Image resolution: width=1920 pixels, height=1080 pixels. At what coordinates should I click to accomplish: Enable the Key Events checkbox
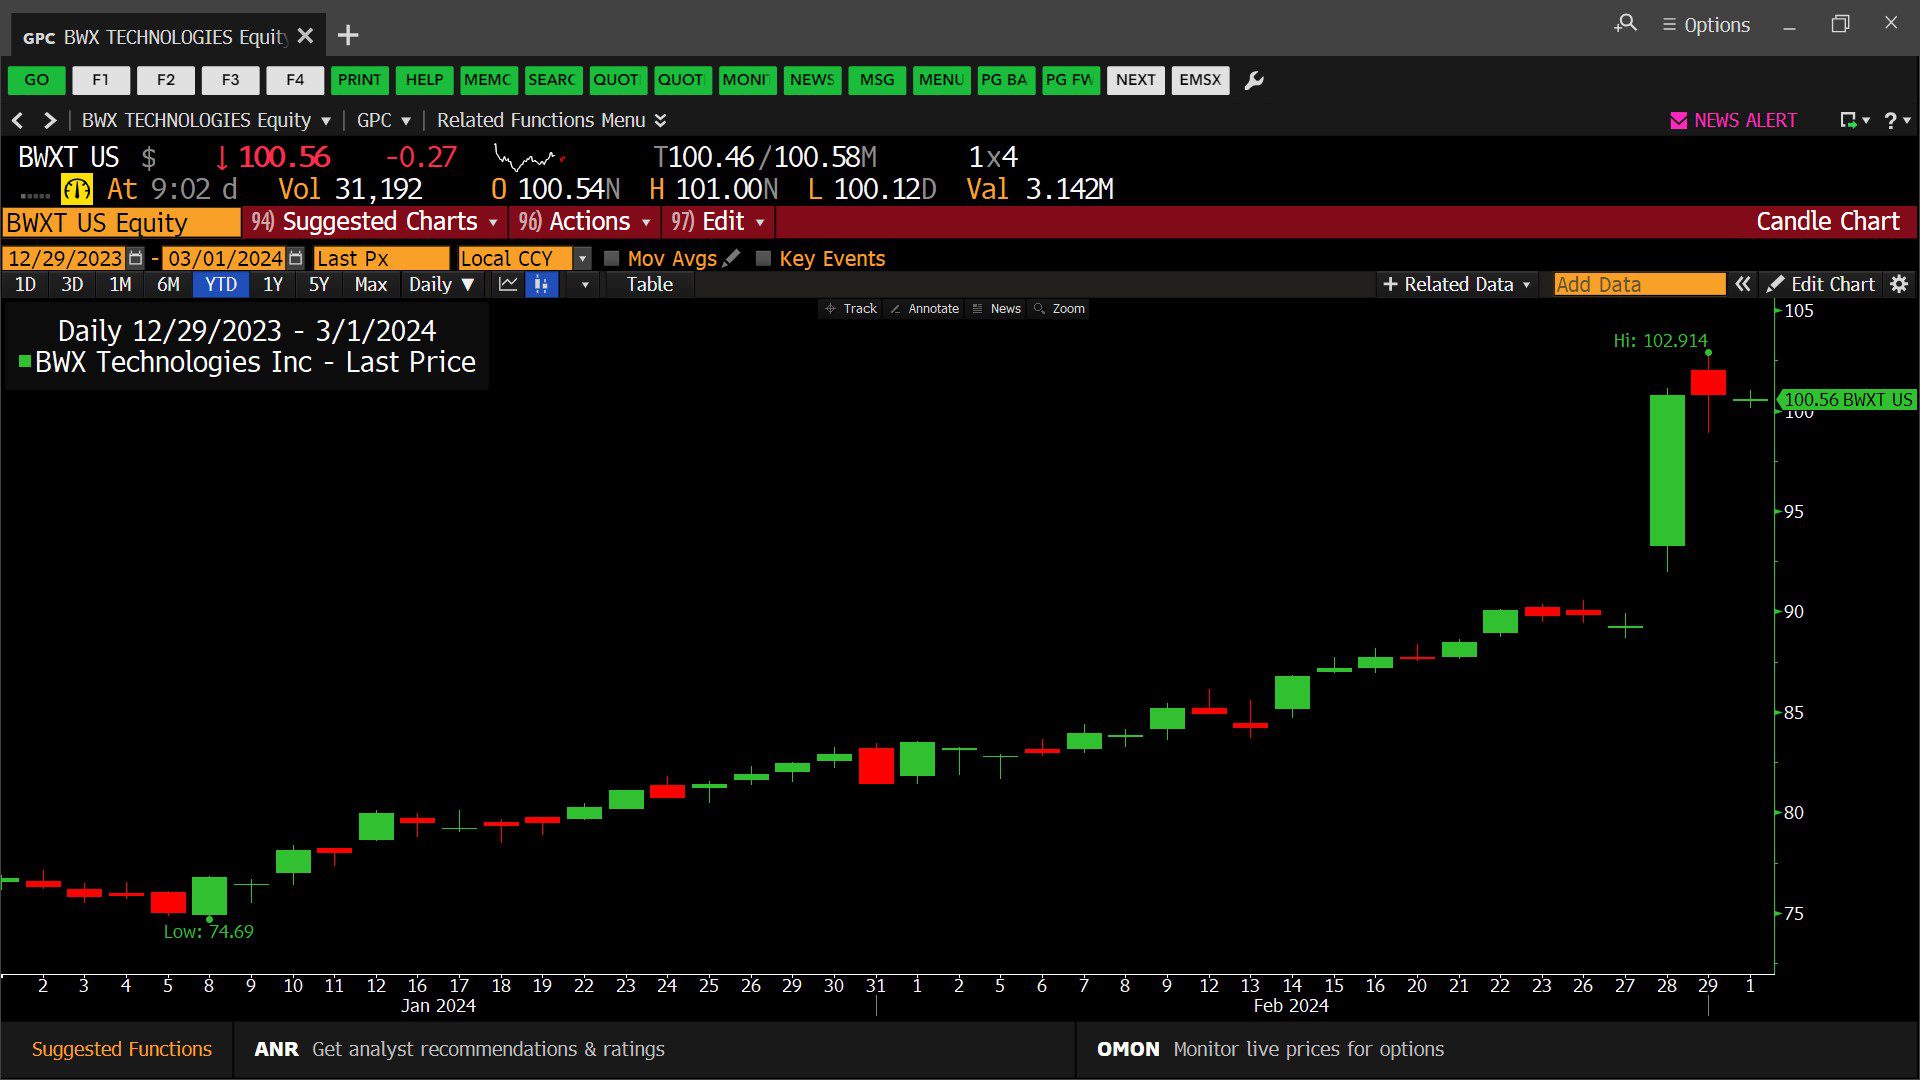(x=764, y=259)
